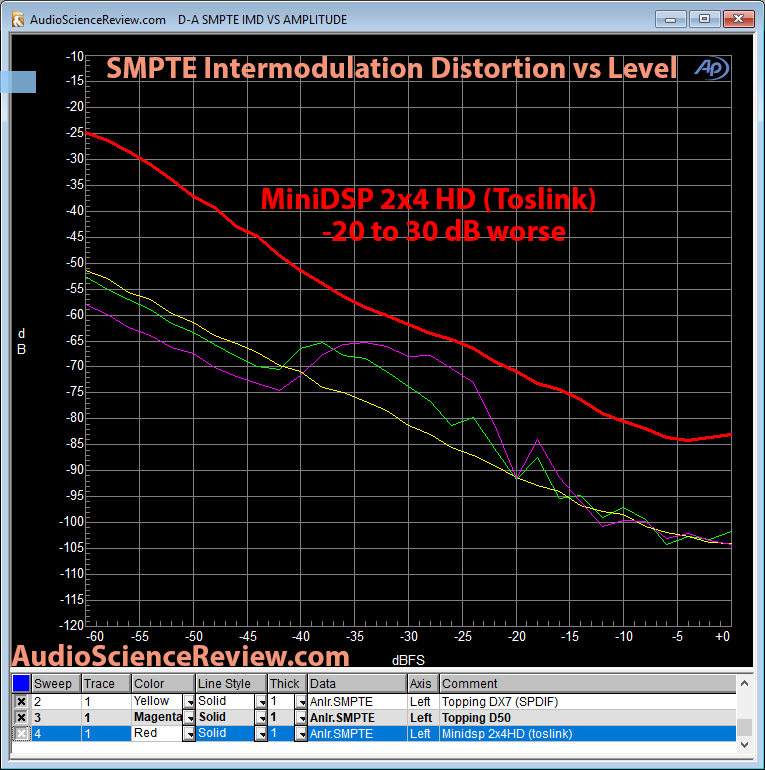Click the Trace column header

tap(107, 683)
